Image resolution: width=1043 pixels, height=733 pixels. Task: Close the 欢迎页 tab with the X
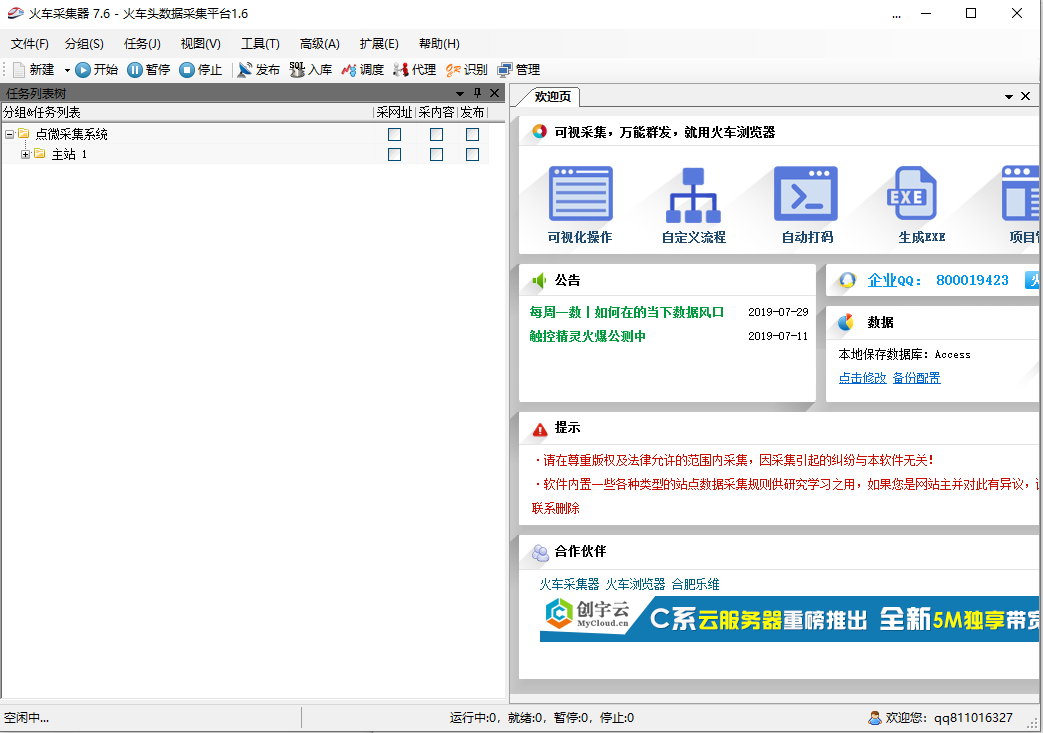click(1026, 96)
